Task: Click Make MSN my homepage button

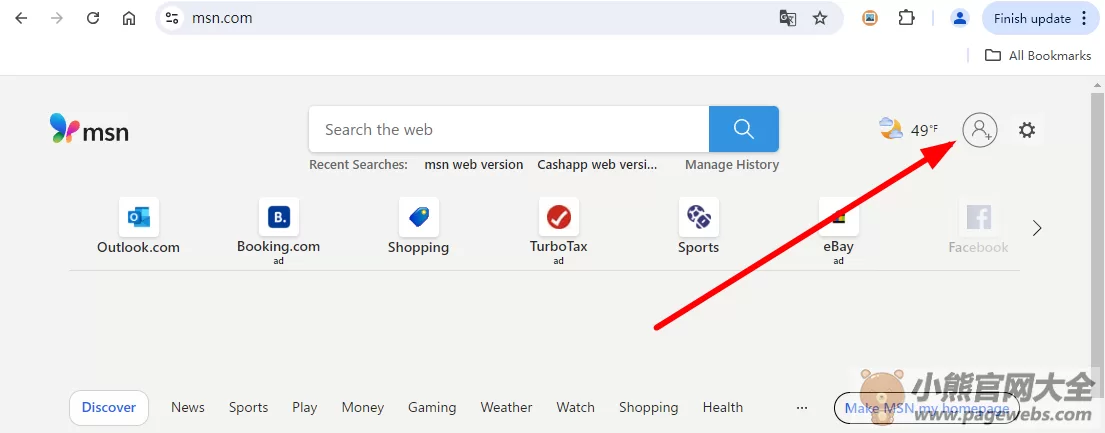Action: 927,408
